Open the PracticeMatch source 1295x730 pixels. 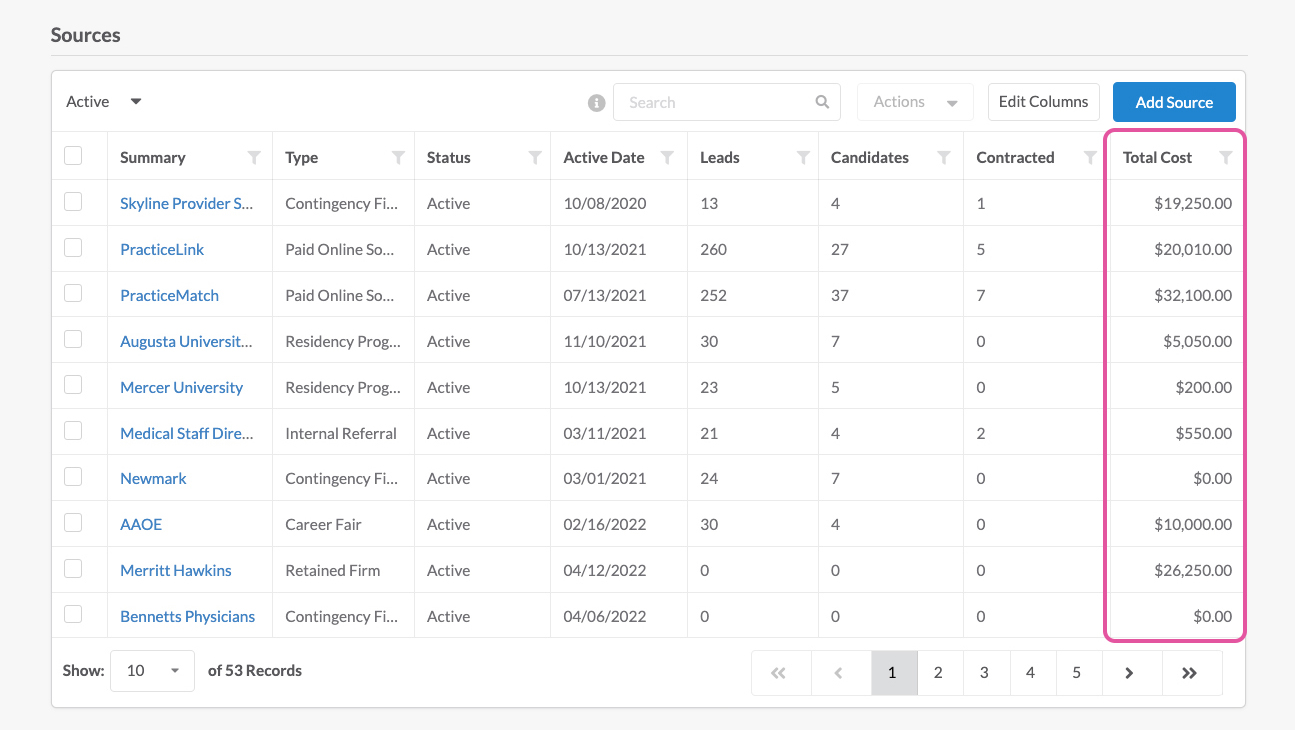[169, 295]
